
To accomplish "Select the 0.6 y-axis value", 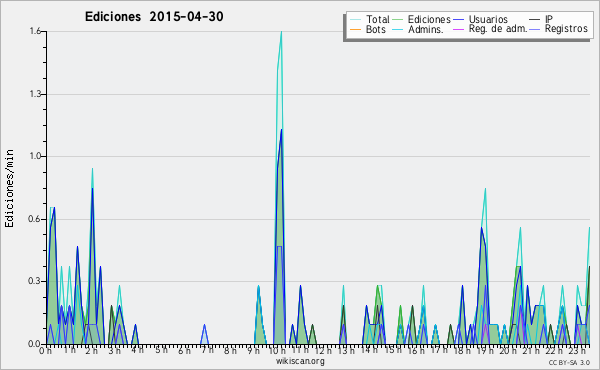I will pyautogui.click(x=35, y=219).
